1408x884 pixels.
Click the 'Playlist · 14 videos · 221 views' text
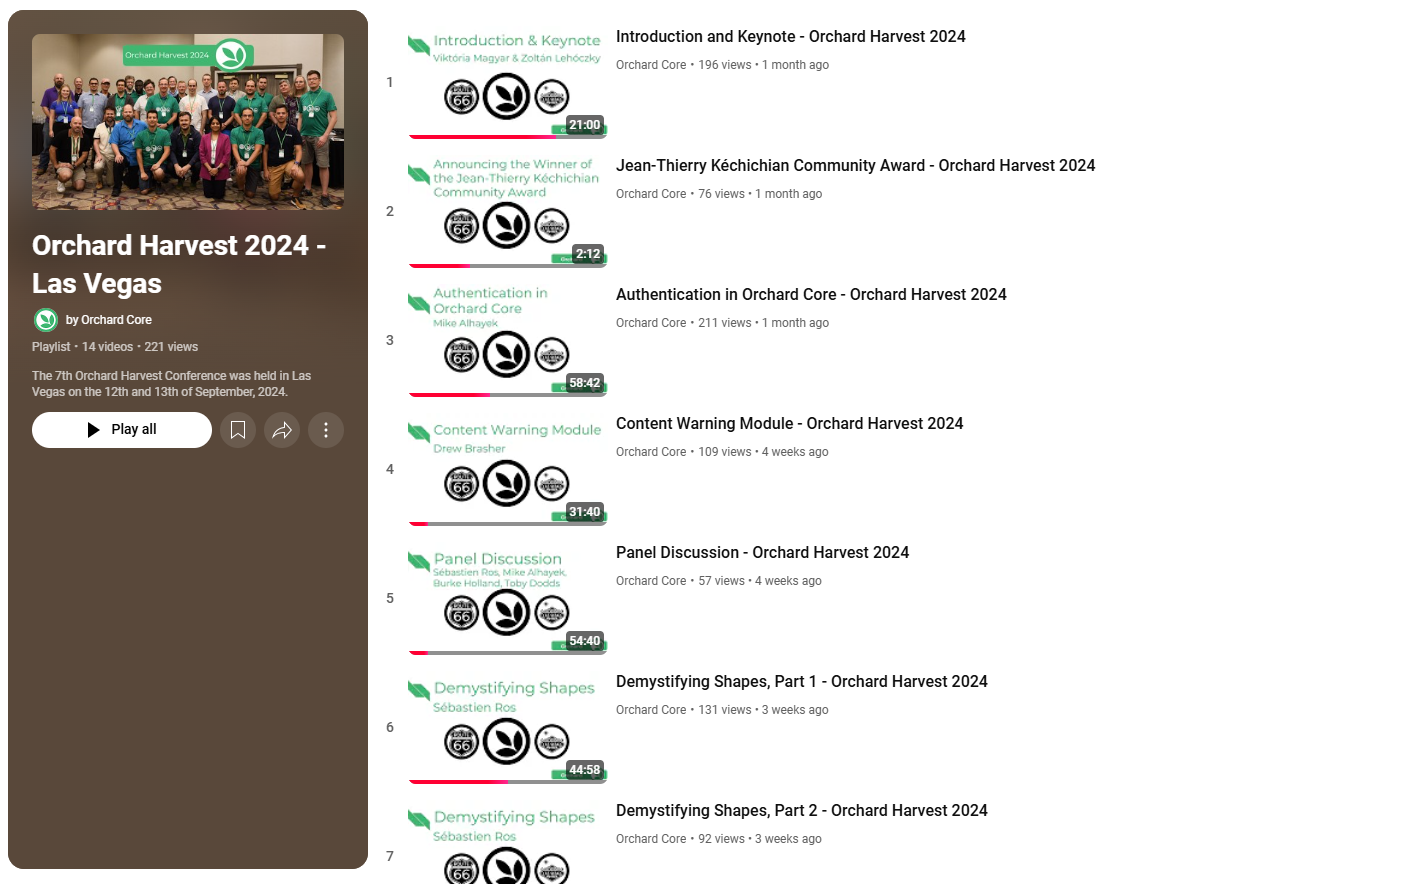pos(115,347)
